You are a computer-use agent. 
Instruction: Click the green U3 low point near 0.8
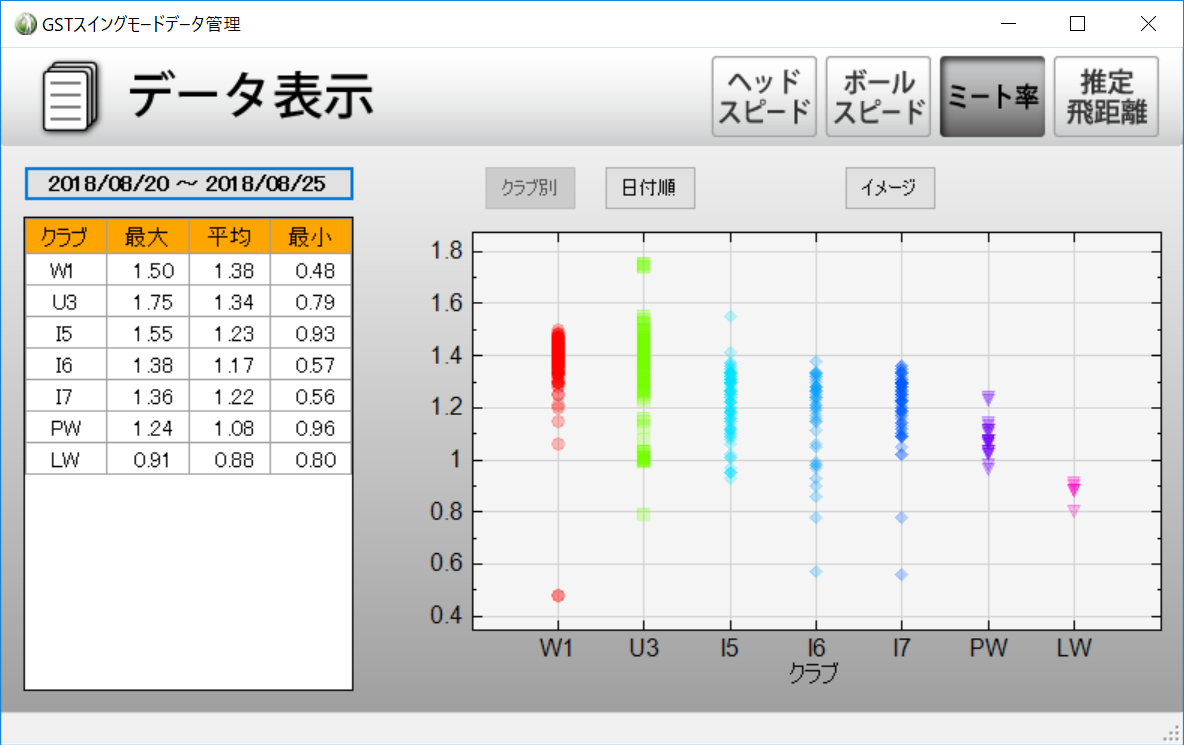click(x=643, y=515)
